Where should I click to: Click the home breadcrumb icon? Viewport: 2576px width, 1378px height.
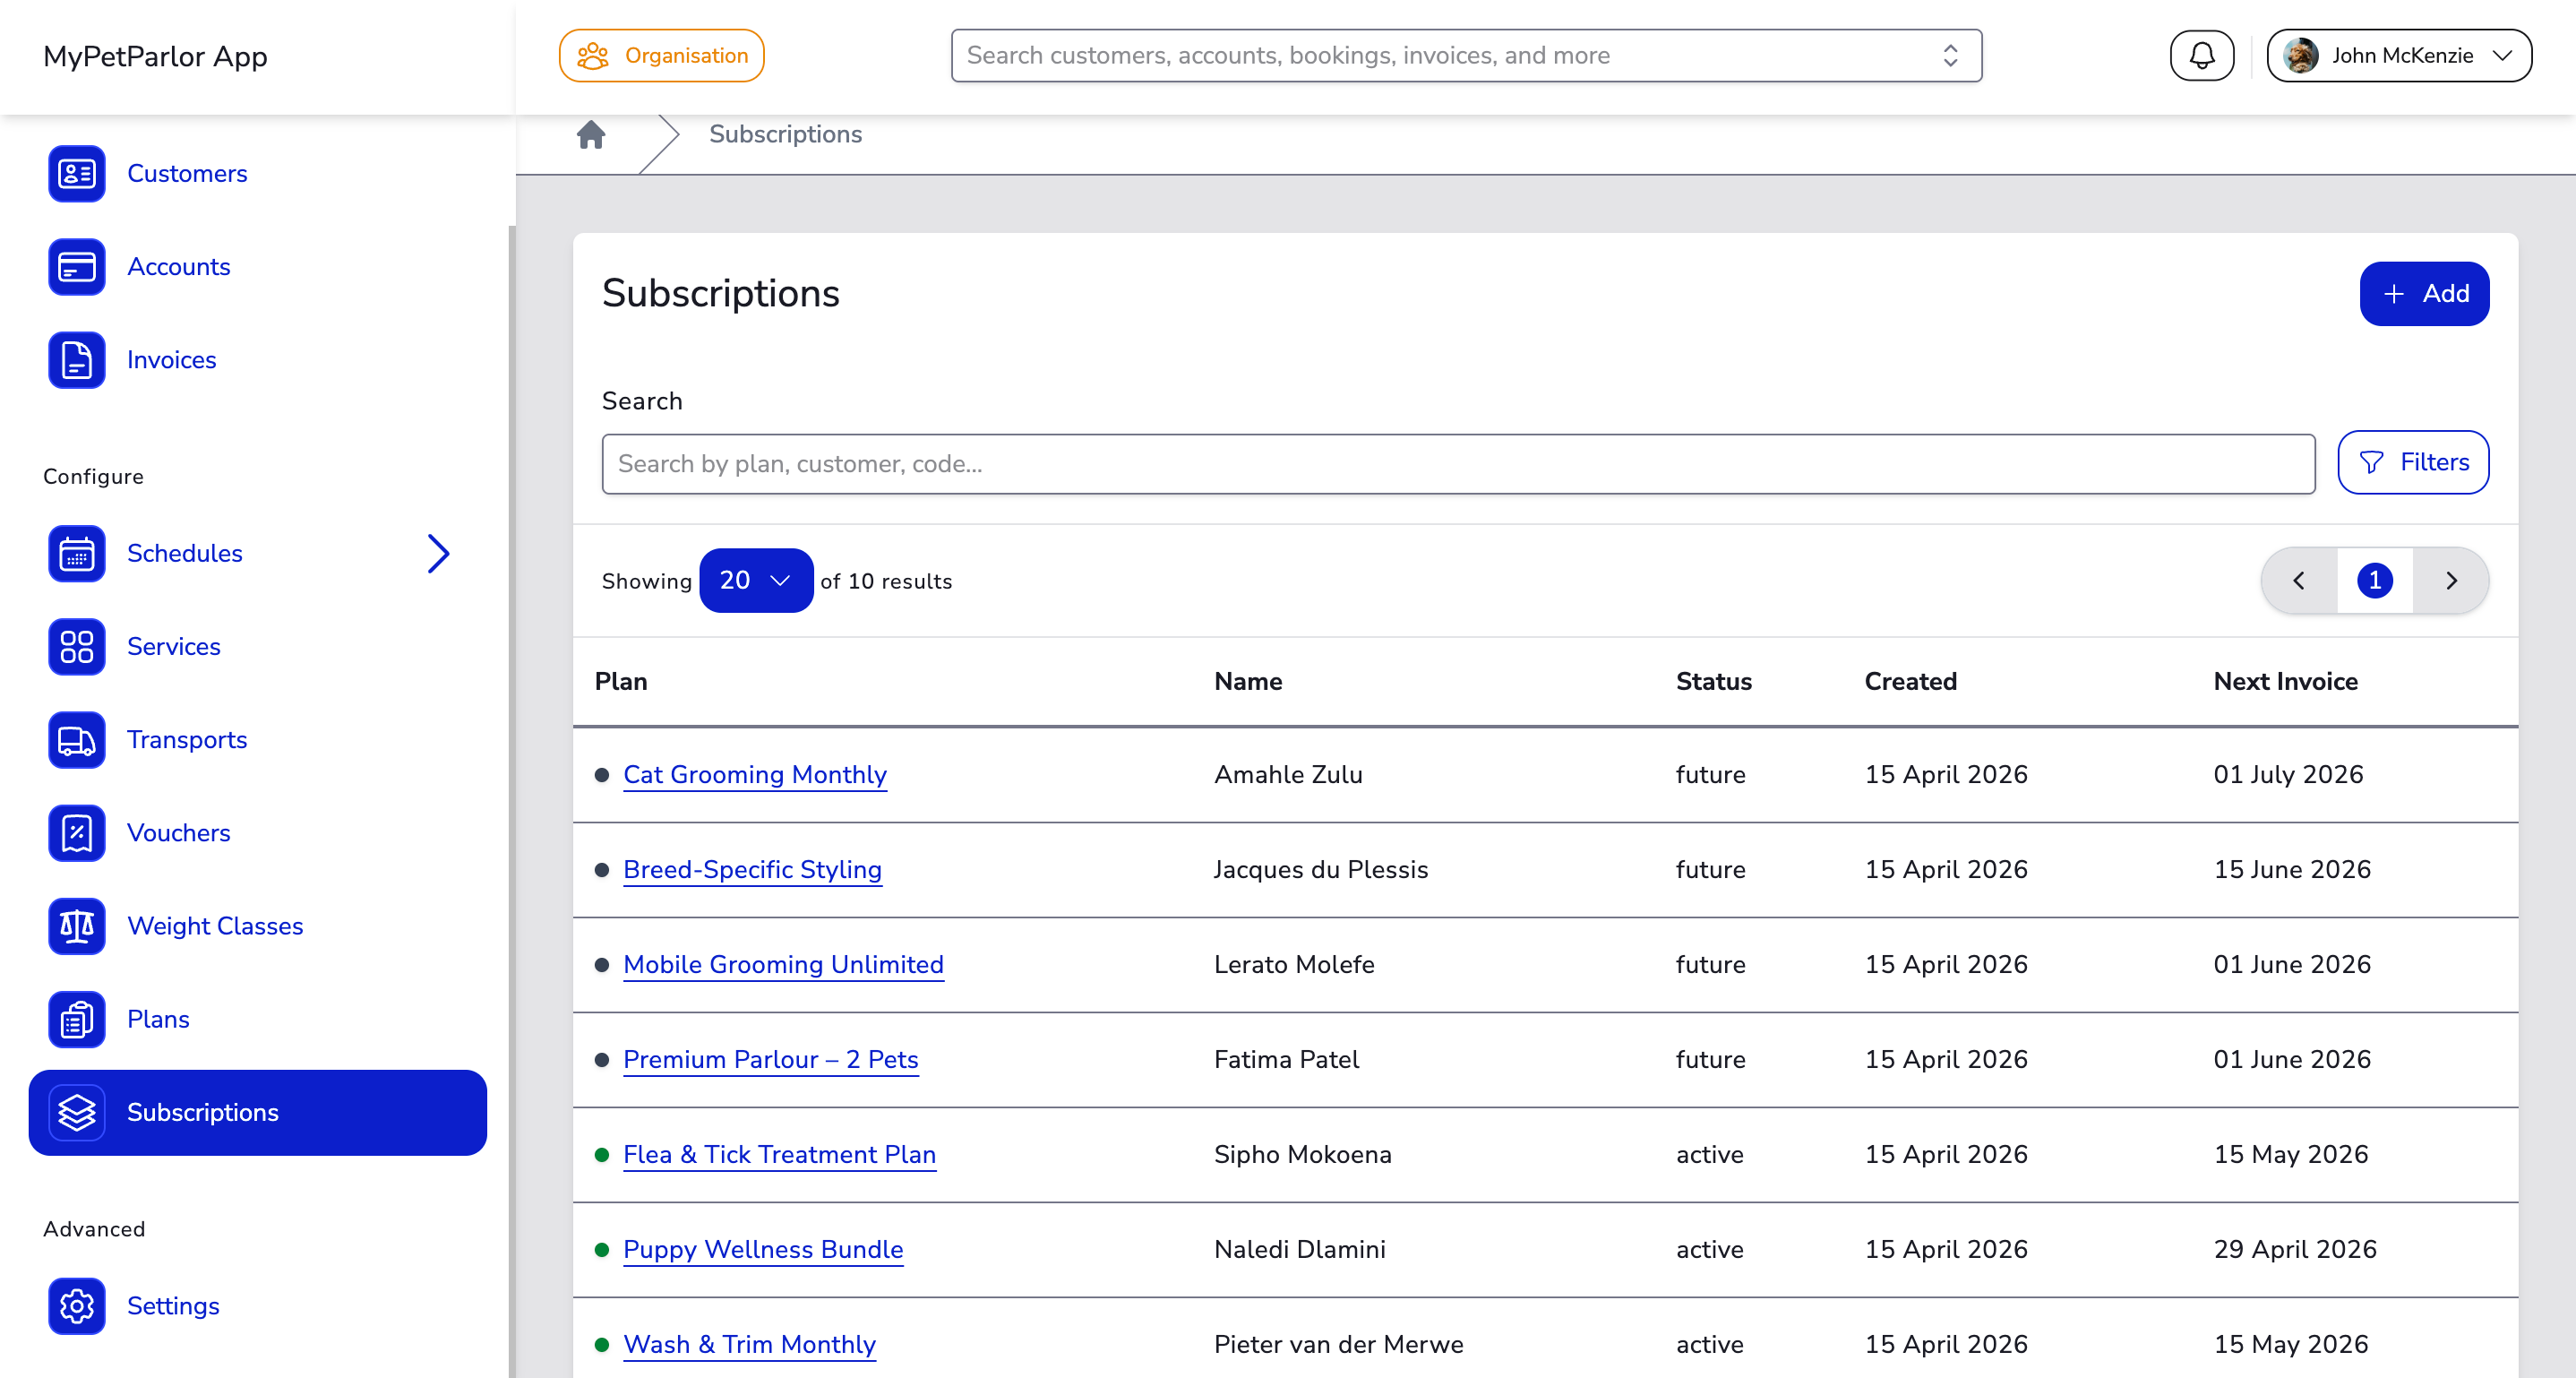(x=591, y=134)
